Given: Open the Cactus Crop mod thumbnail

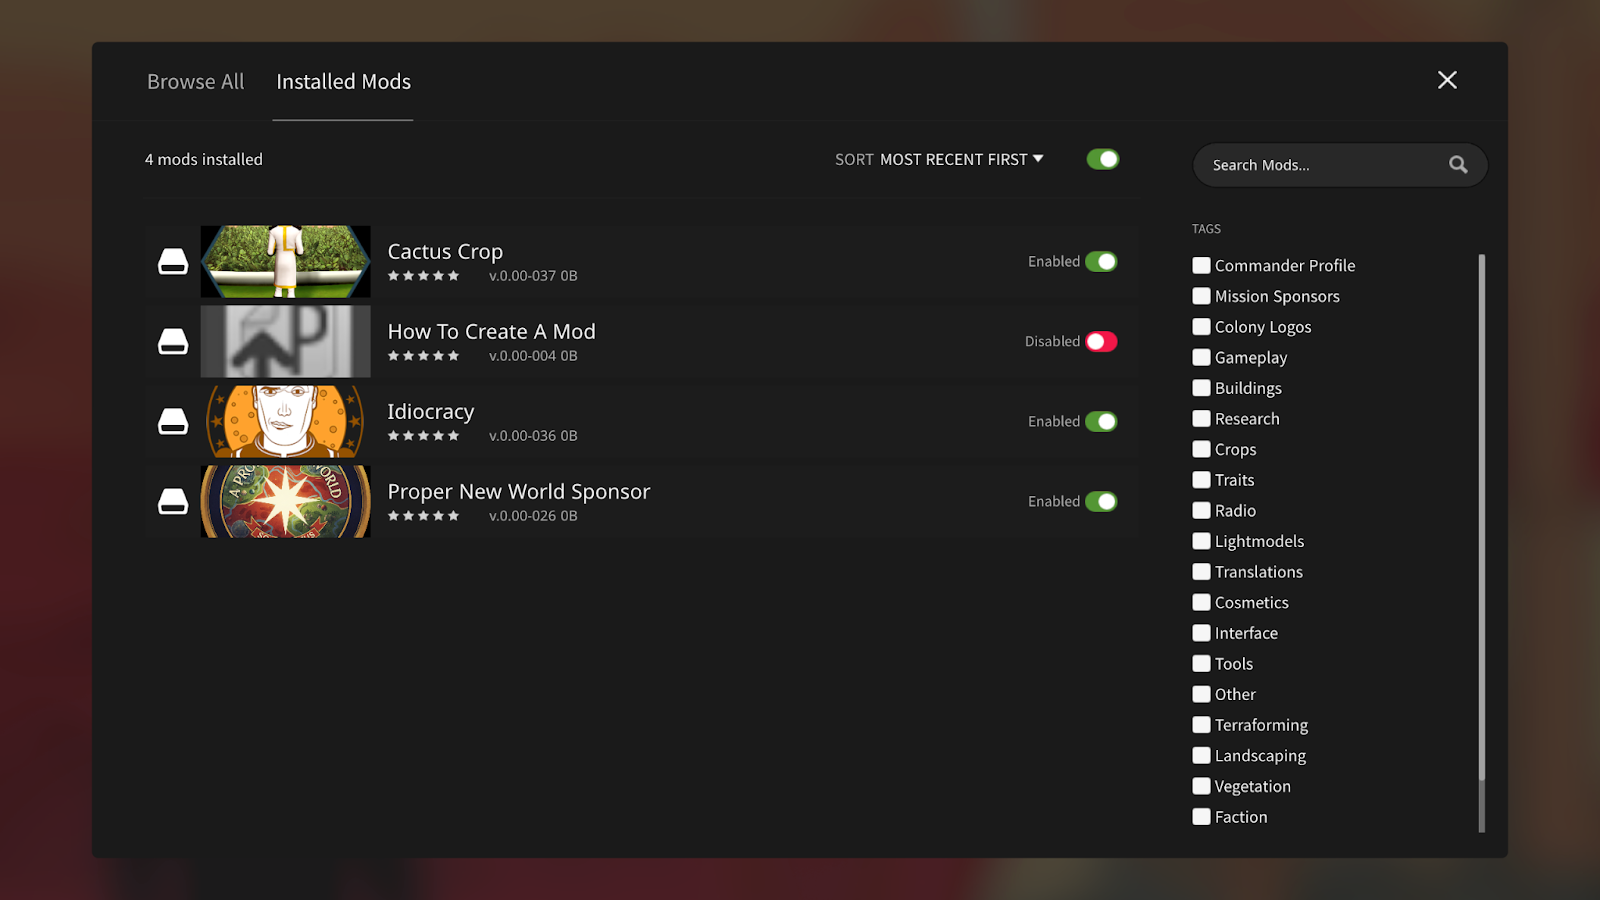Looking at the screenshot, I should (x=286, y=262).
